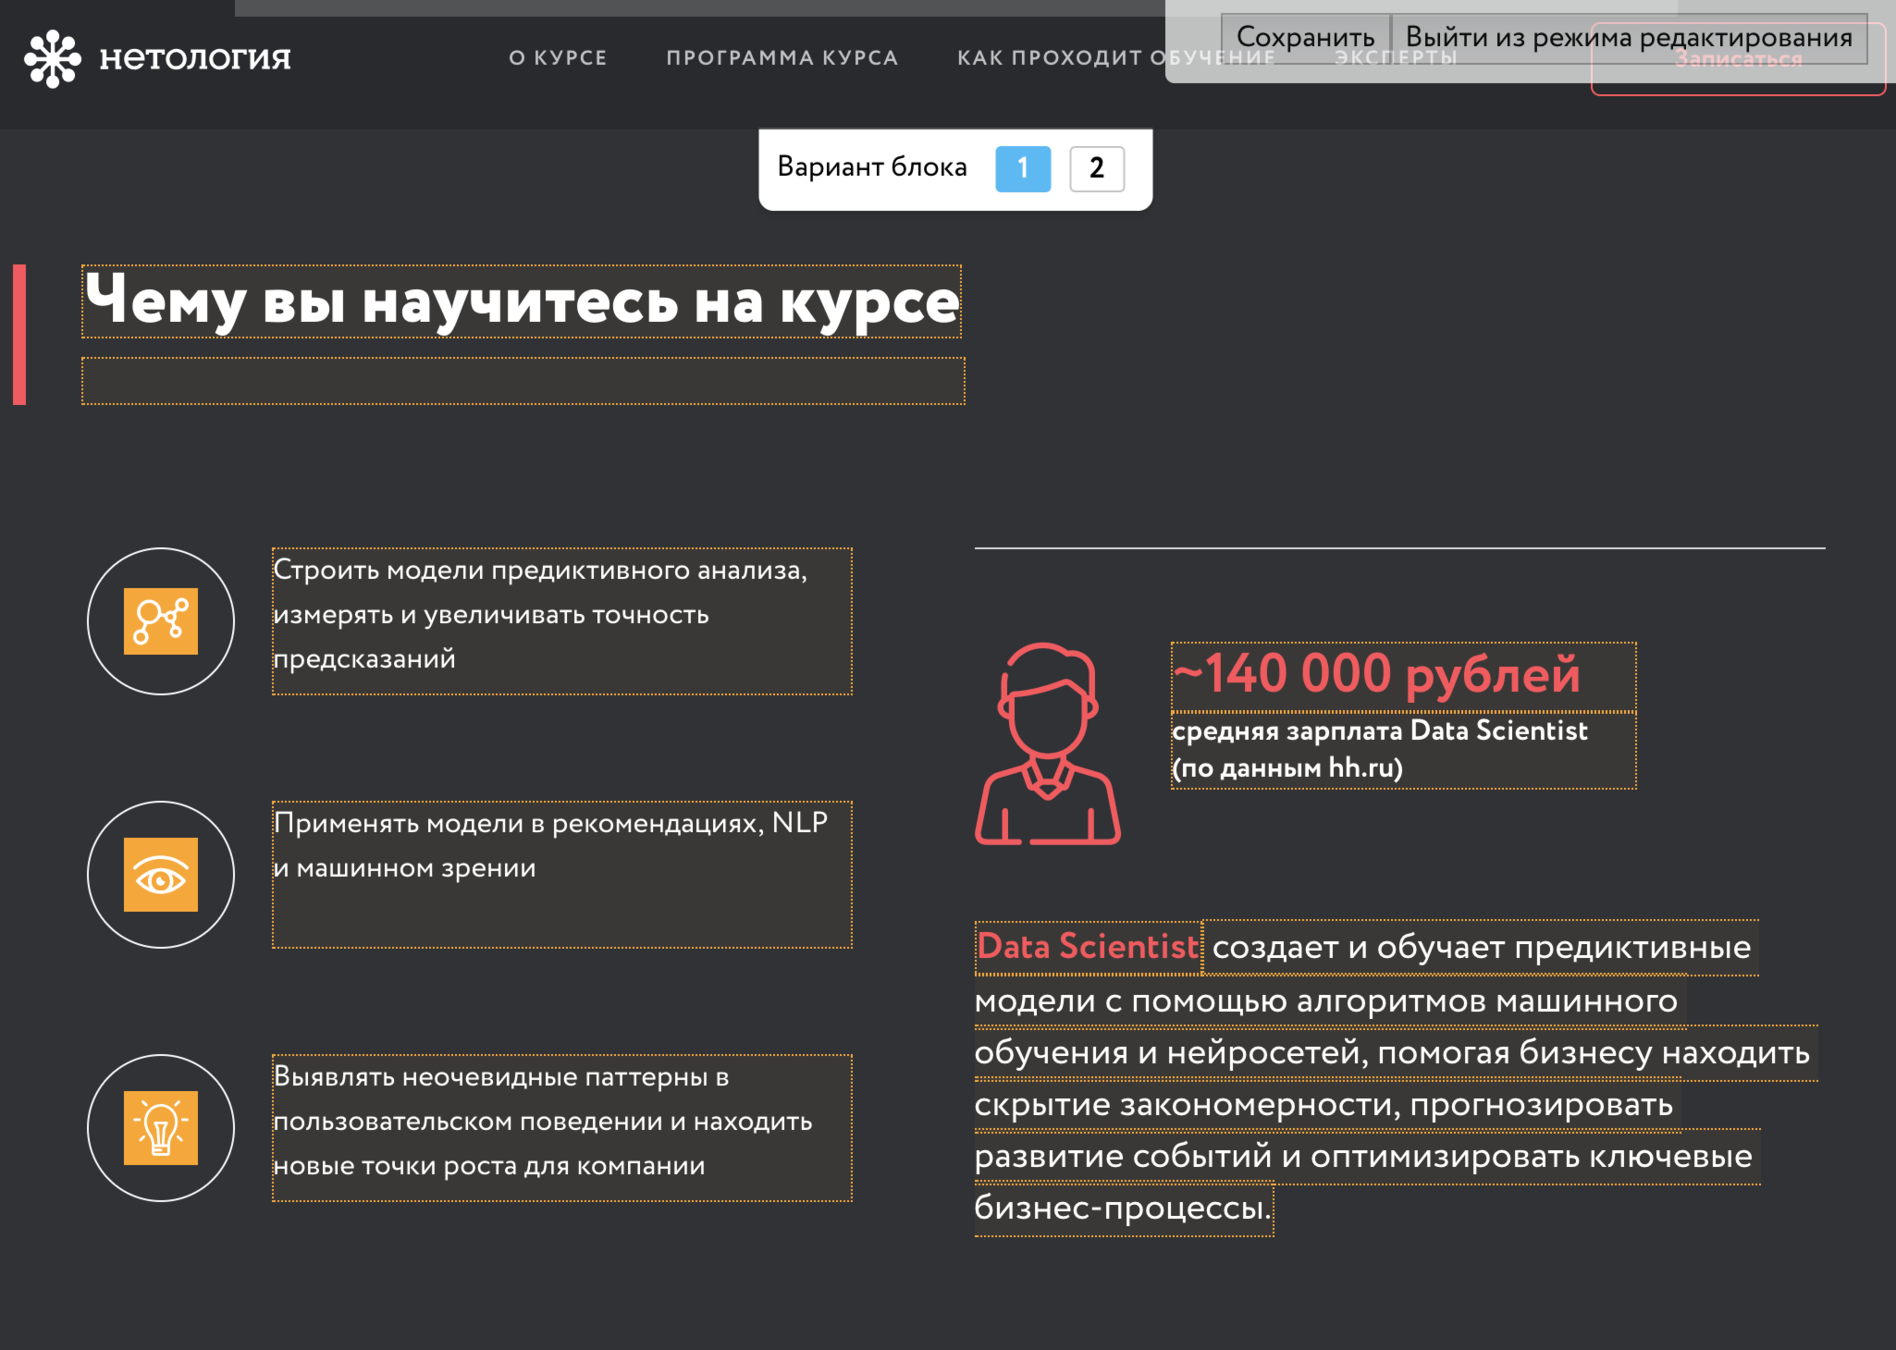1896x1350 pixels.
Task: Go to ПРОГРАММА КУРСА section
Action: point(782,58)
